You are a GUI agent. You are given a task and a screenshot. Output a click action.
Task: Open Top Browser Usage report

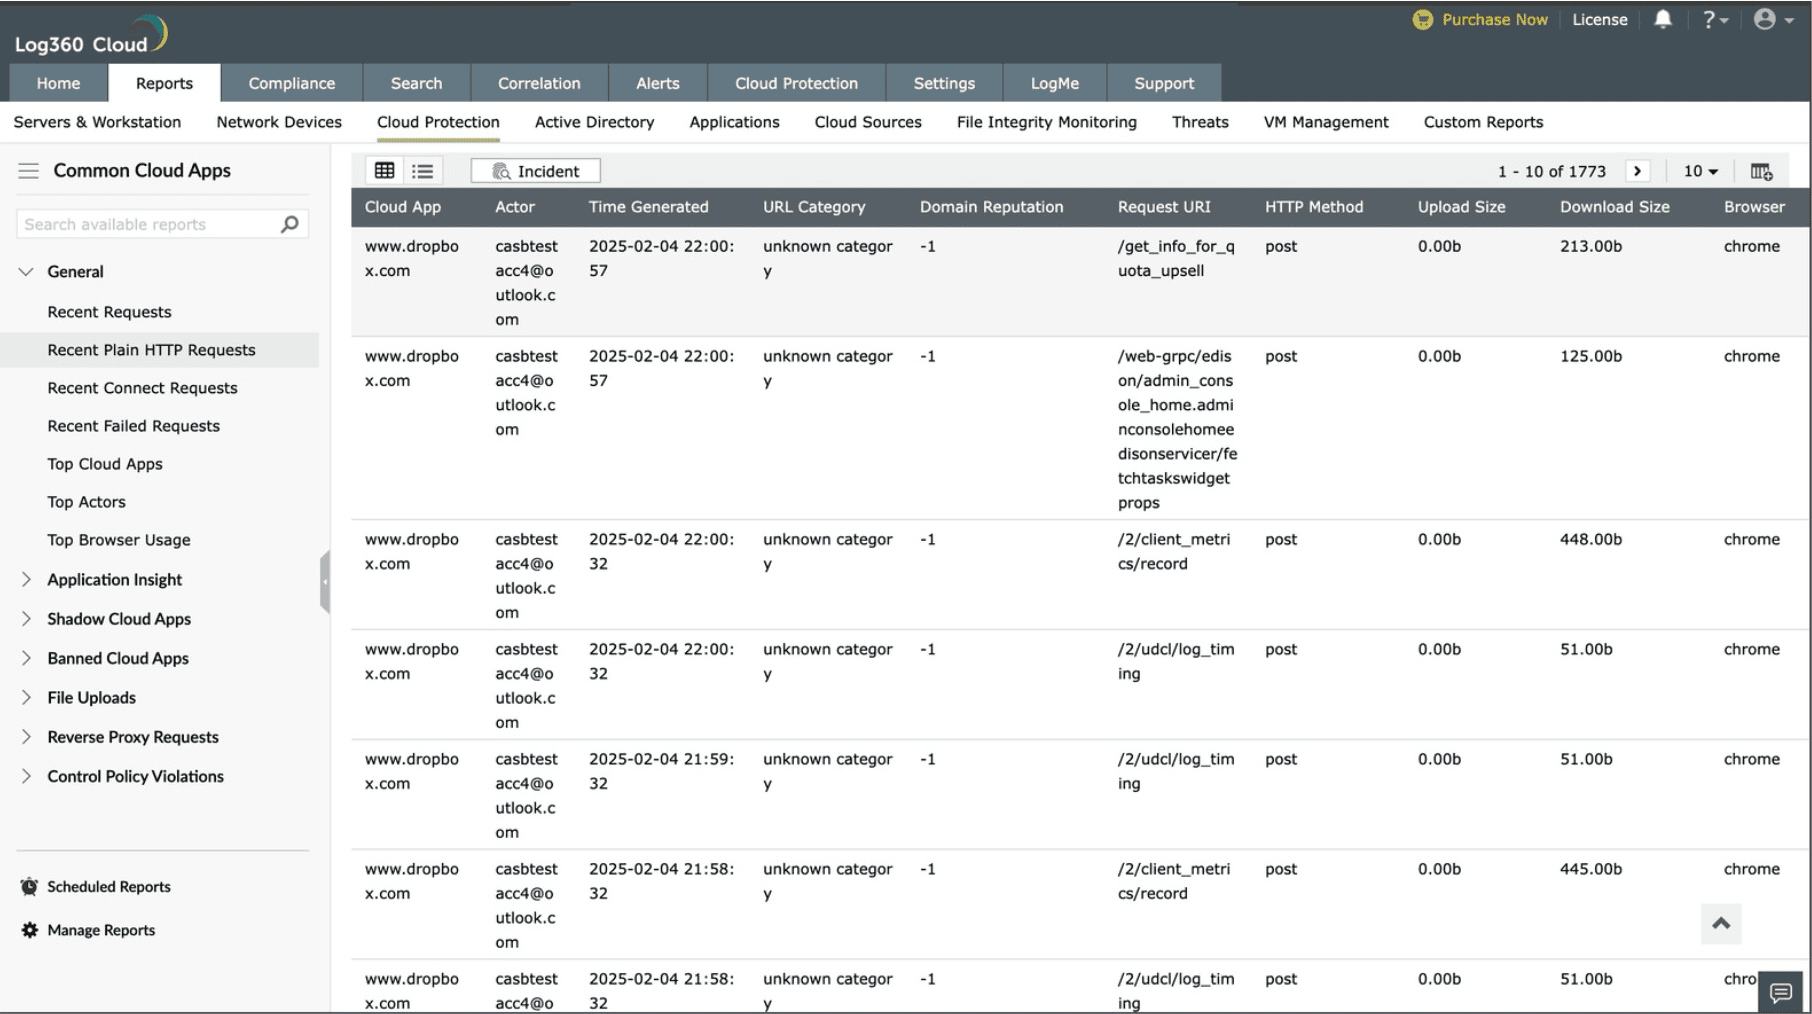(x=118, y=540)
